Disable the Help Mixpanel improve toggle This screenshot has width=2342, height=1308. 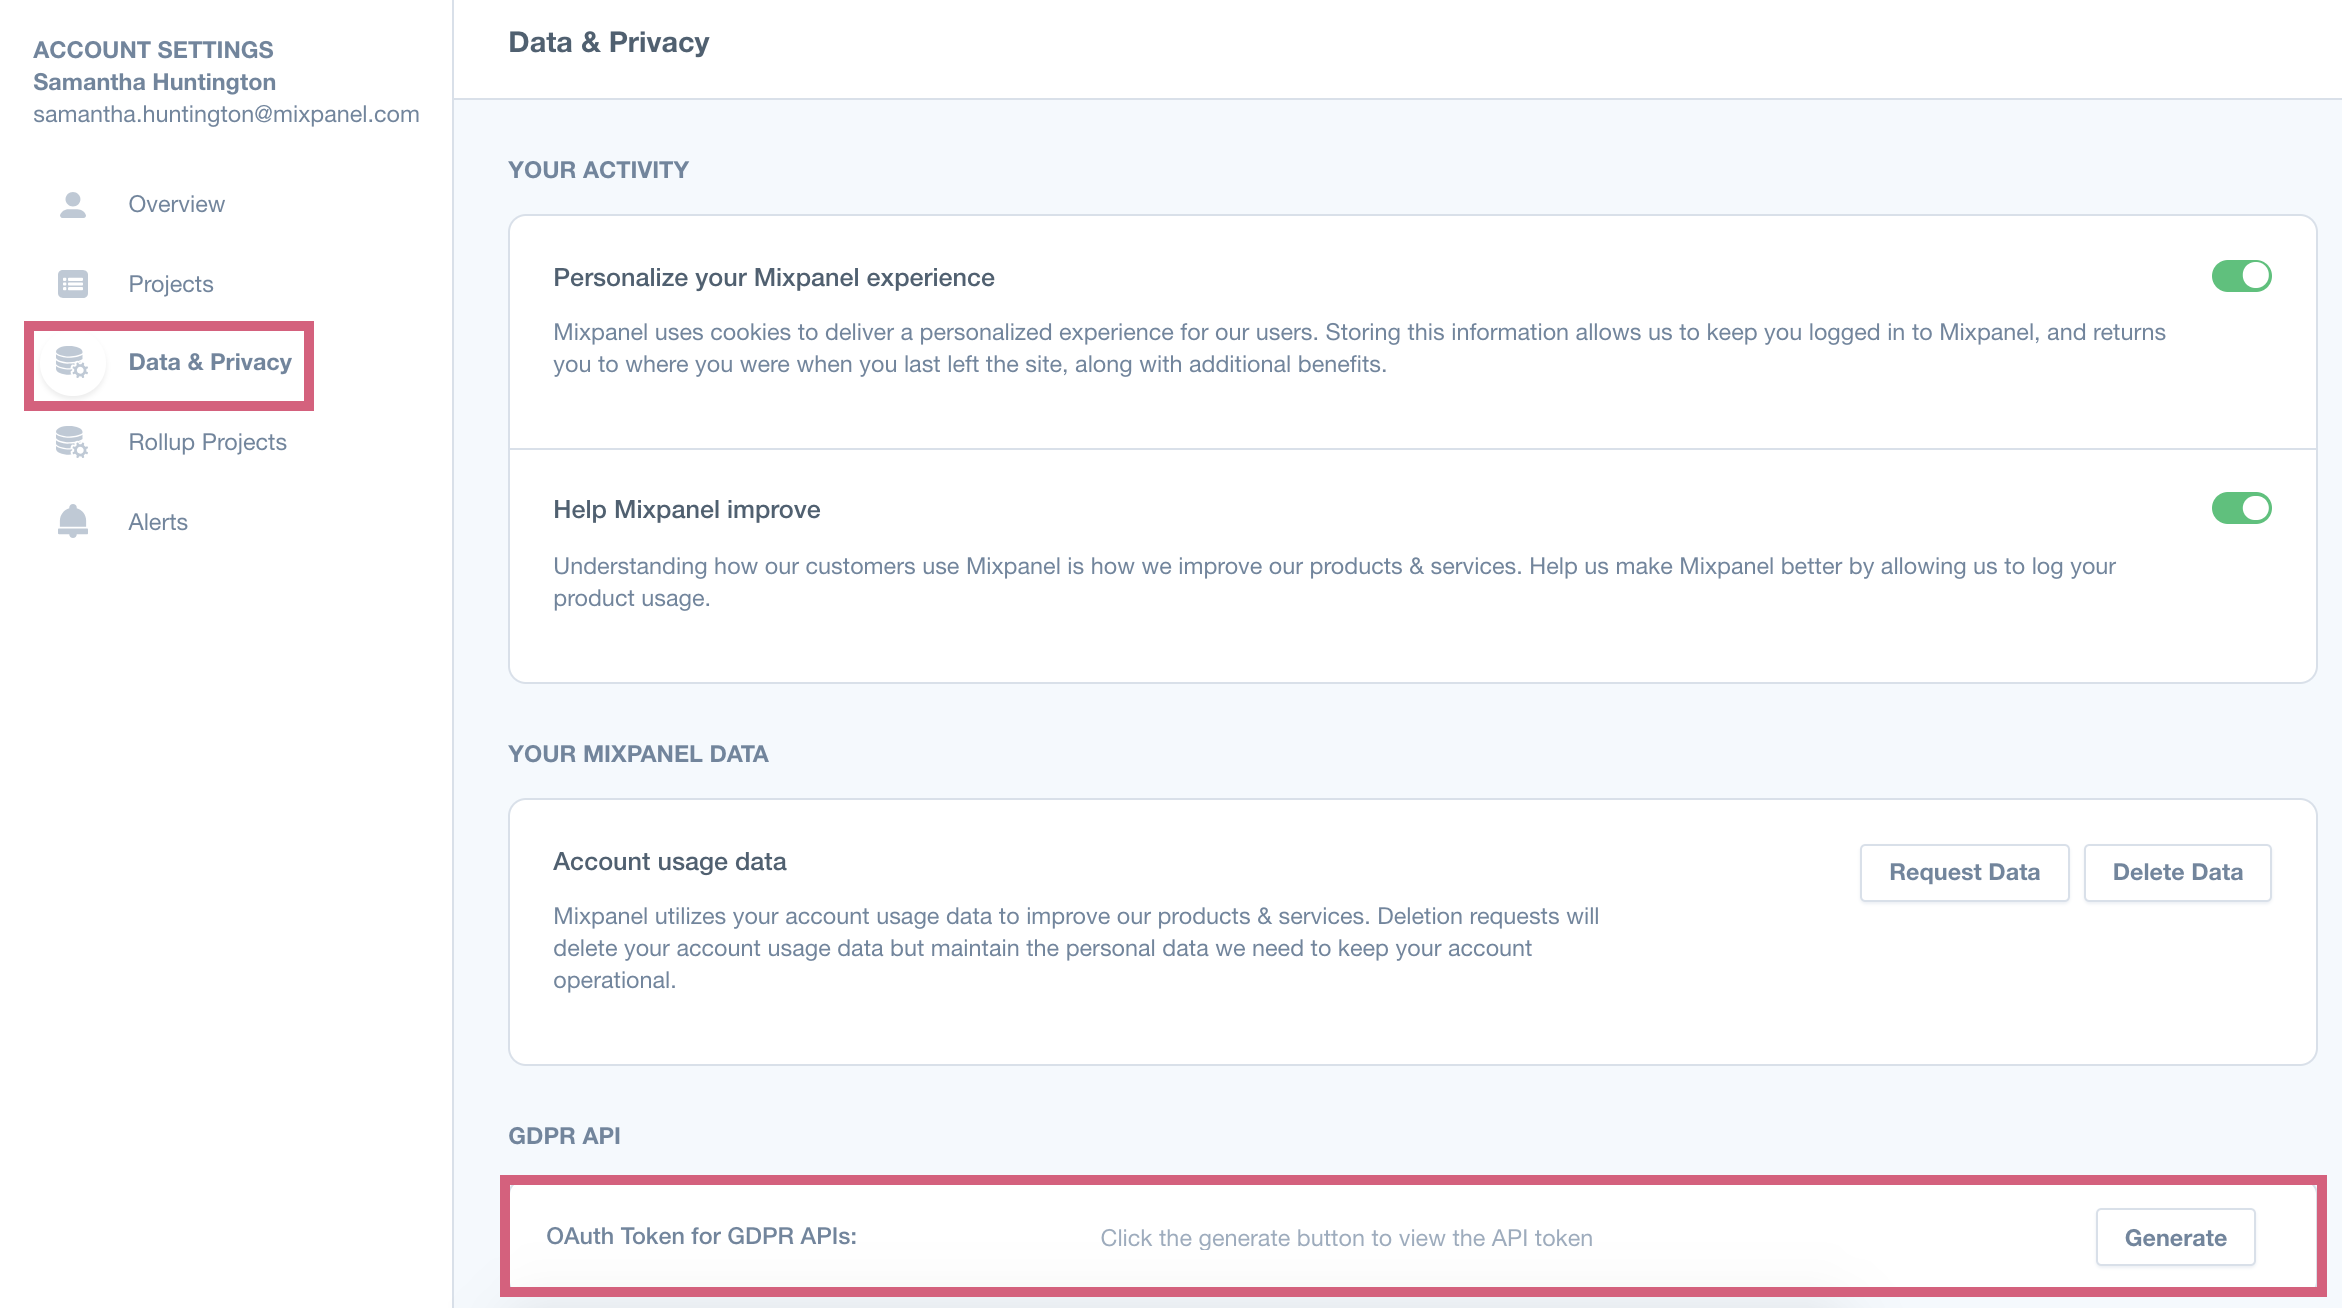2241,508
